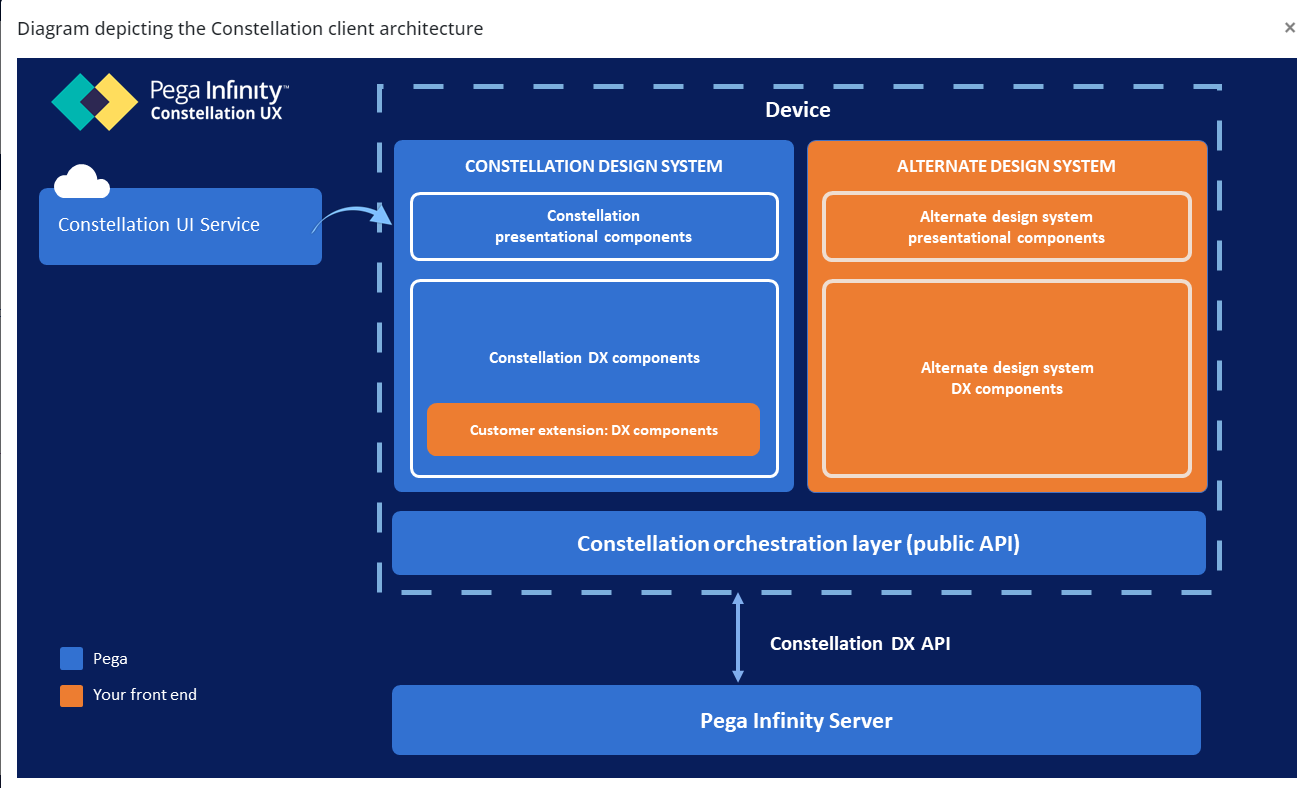Click the orange Your front end swatch
The height and width of the screenshot is (788, 1311).
point(71,695)
